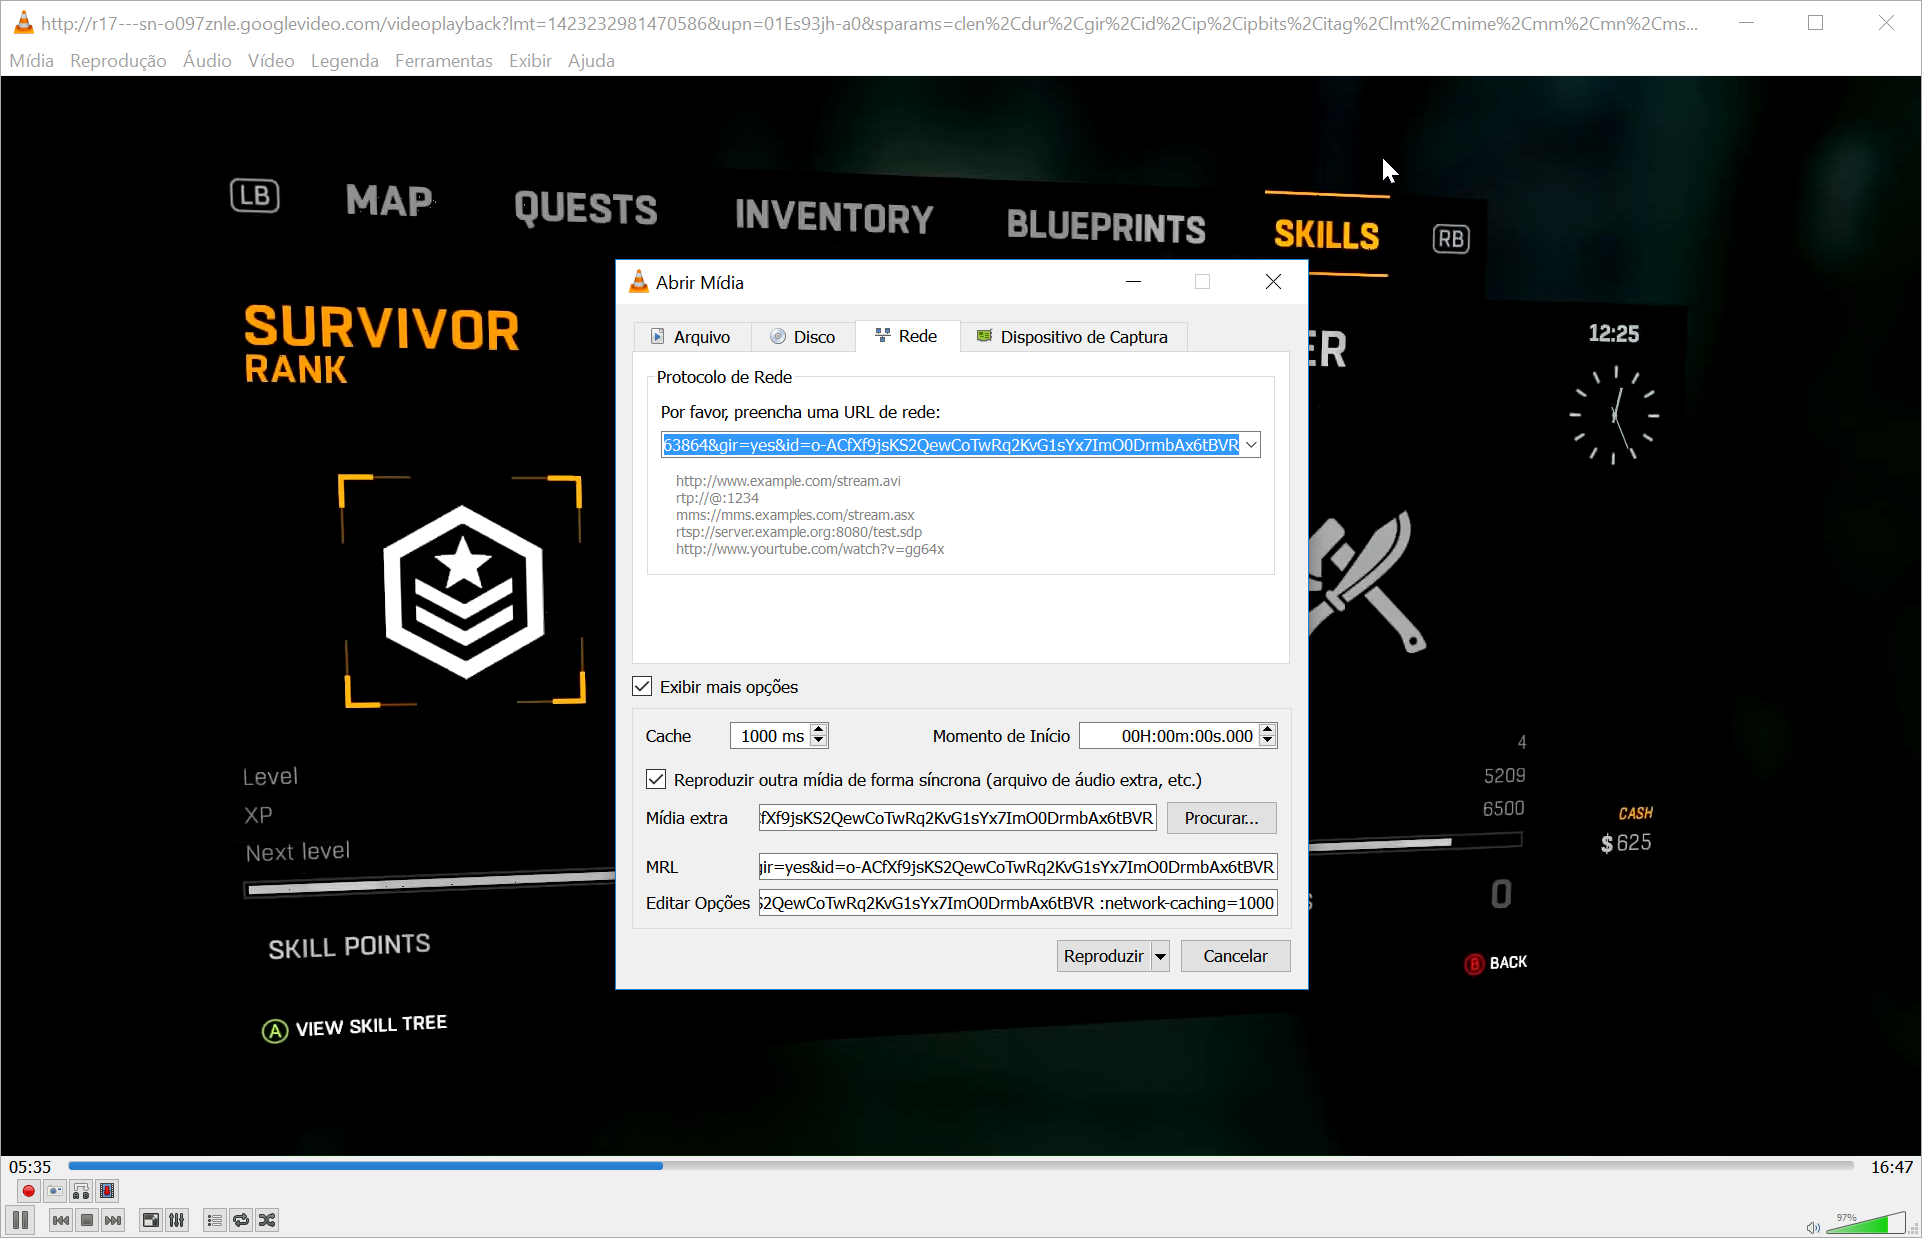The image size is (1922, 1238).
Task: Minimize the Abrir Mídia dialog
Action: point(1133,282)
